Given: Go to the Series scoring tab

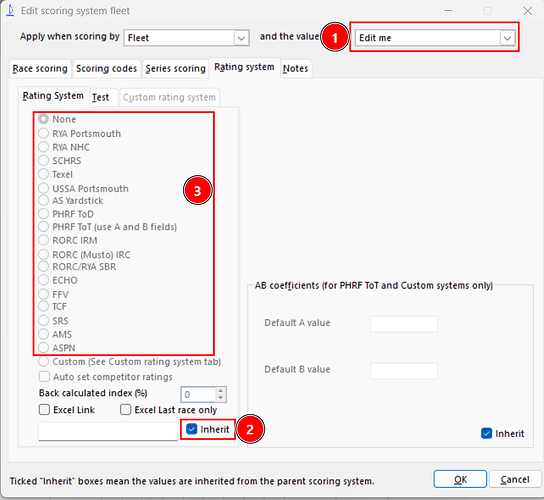Looking at the screenshot, I should (176, 69).
